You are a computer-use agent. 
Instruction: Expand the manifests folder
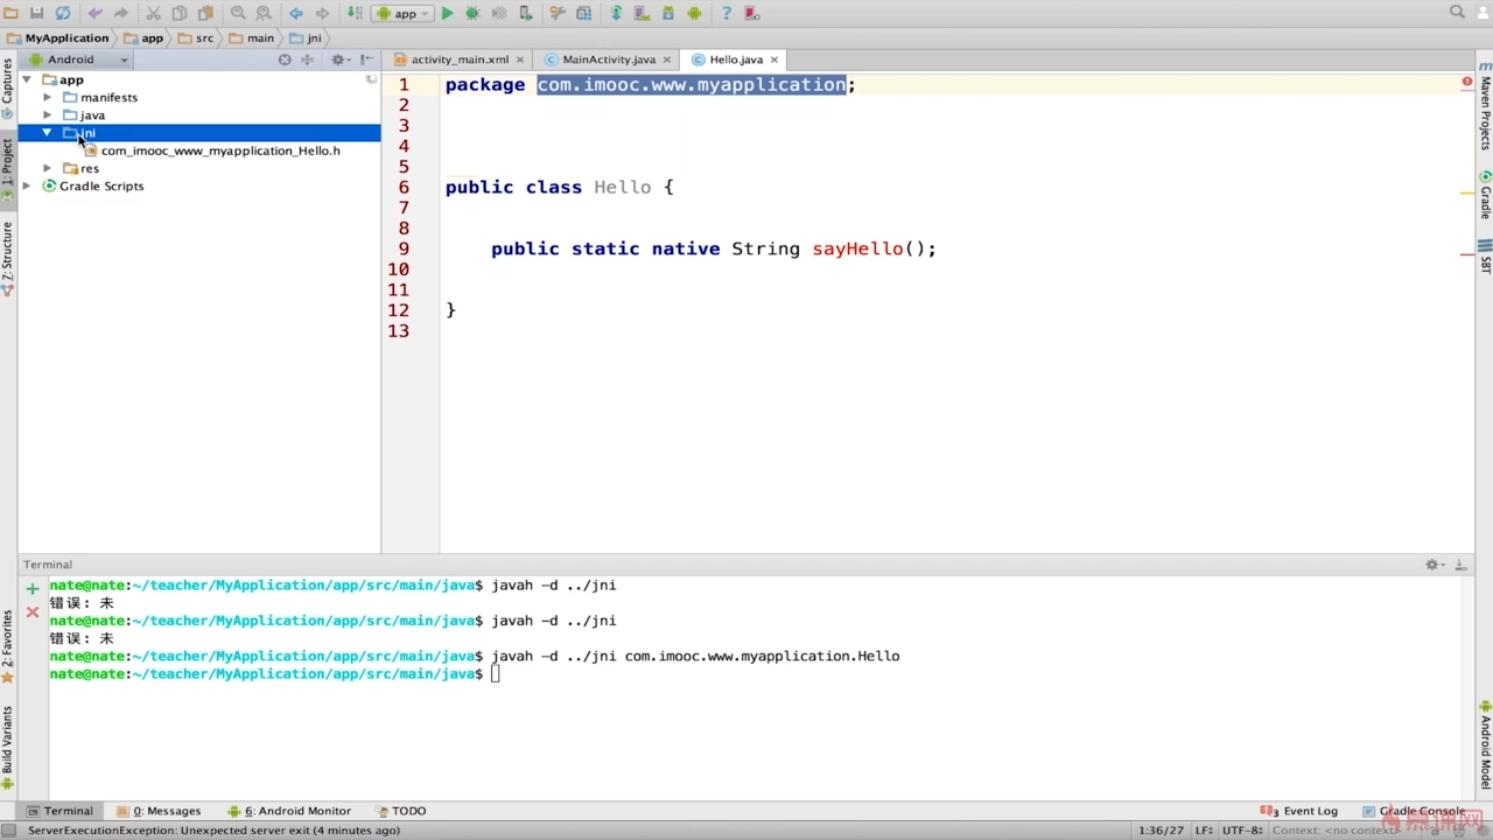(47, 98)
